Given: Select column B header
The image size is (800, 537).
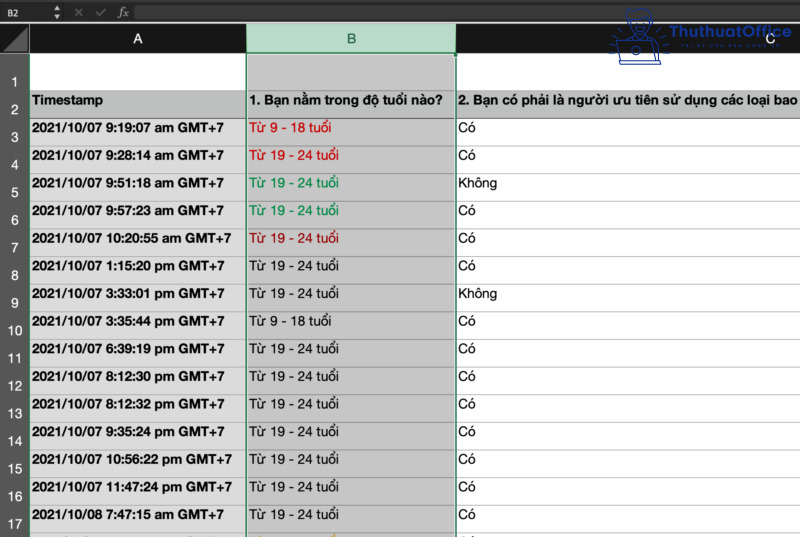Looking at the screenshot, I should click(351, 39).
